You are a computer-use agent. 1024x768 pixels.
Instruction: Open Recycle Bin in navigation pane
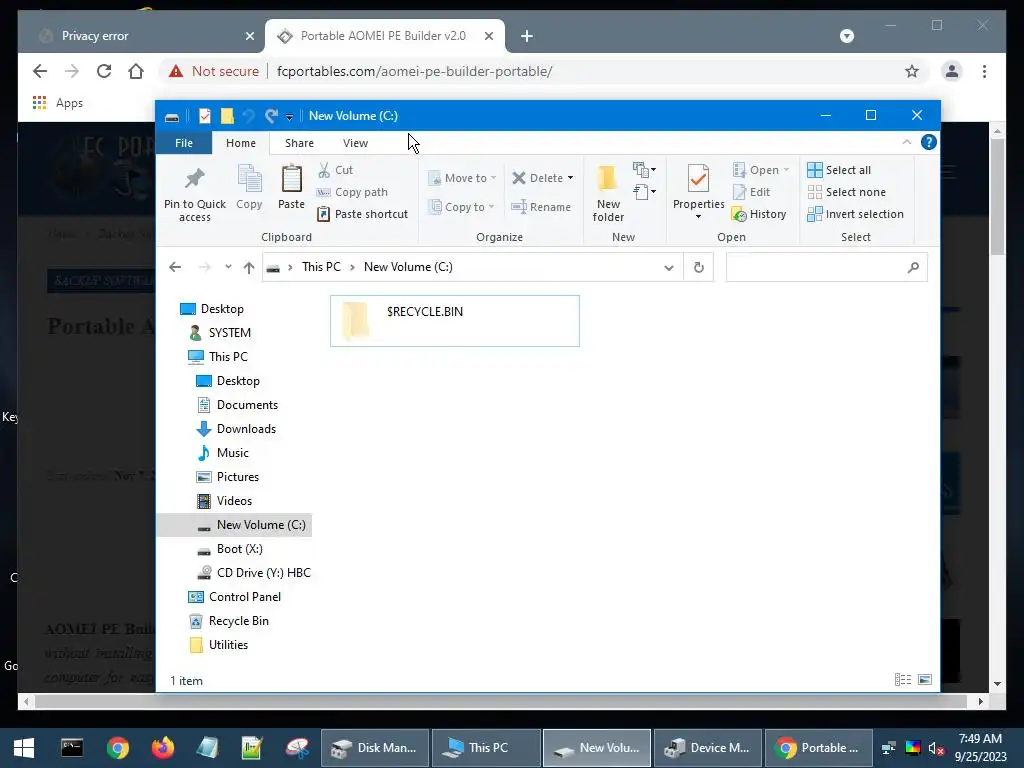click(x=229, y=621)
